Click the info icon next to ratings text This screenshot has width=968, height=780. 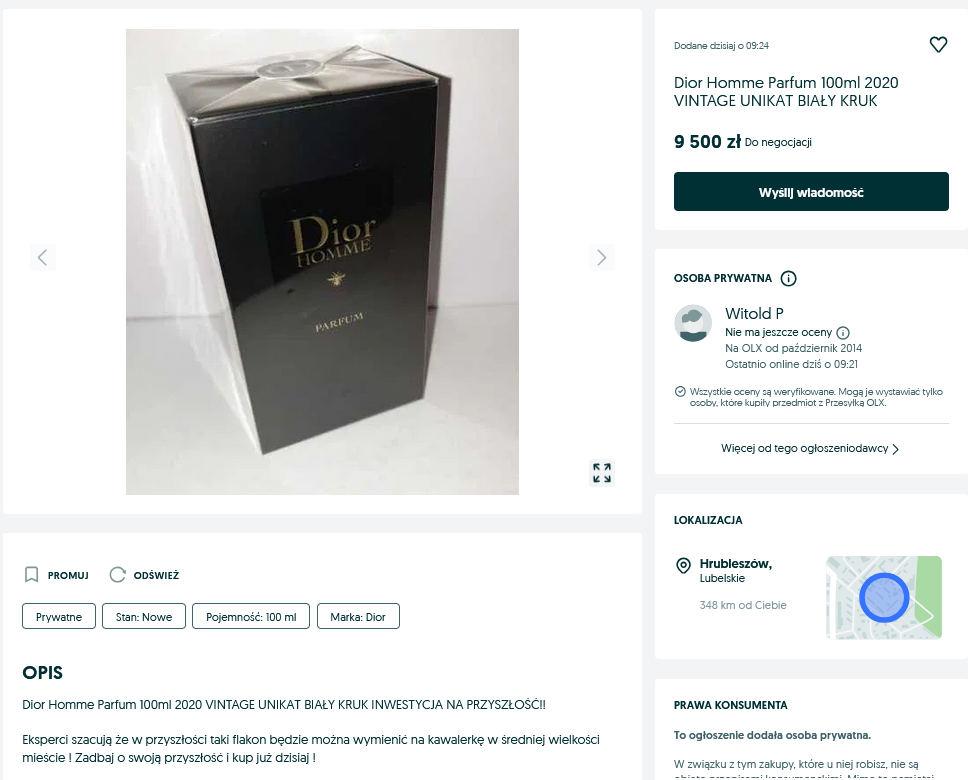pyautogui.click(x=843, y=333)
